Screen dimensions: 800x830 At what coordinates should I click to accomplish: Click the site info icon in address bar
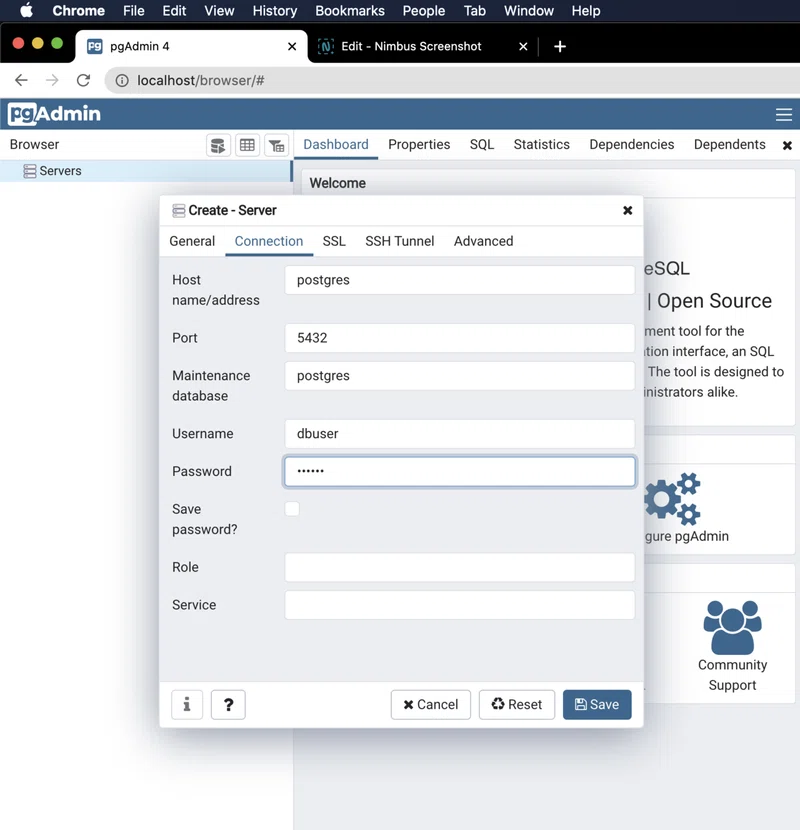coord(122,80)
